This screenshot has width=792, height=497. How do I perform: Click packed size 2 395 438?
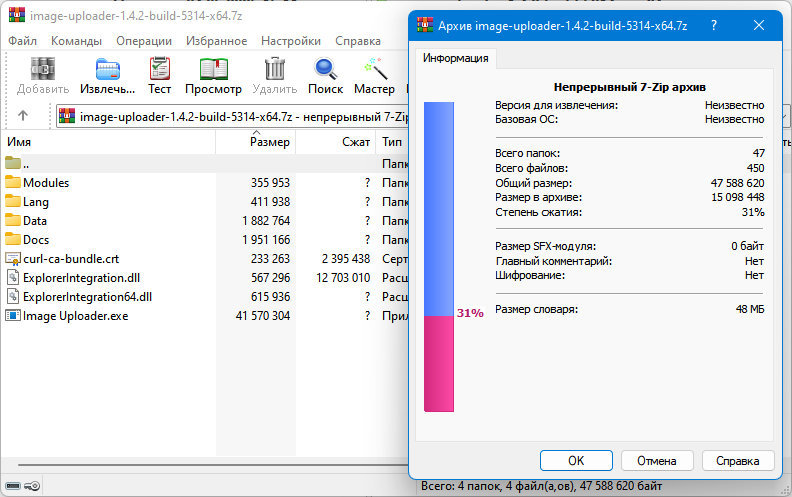[346, 259]
